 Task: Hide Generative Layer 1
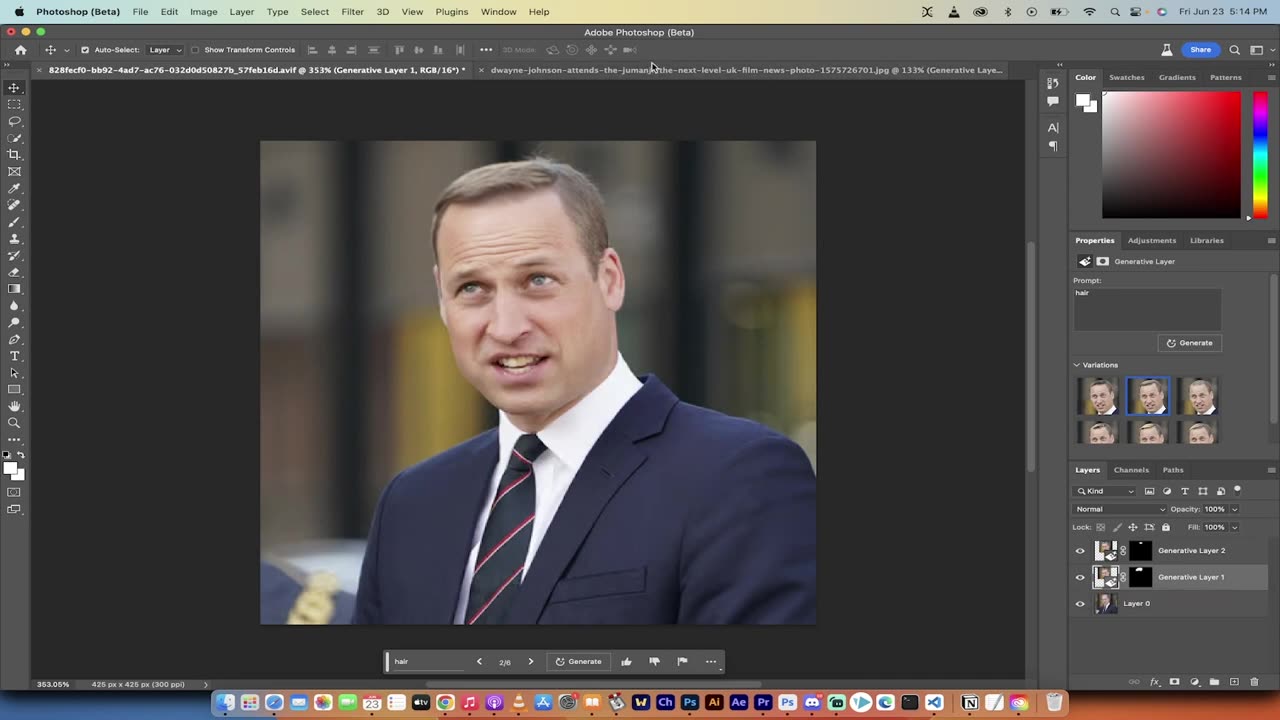pyautogui.click(x=1080, y=577)
